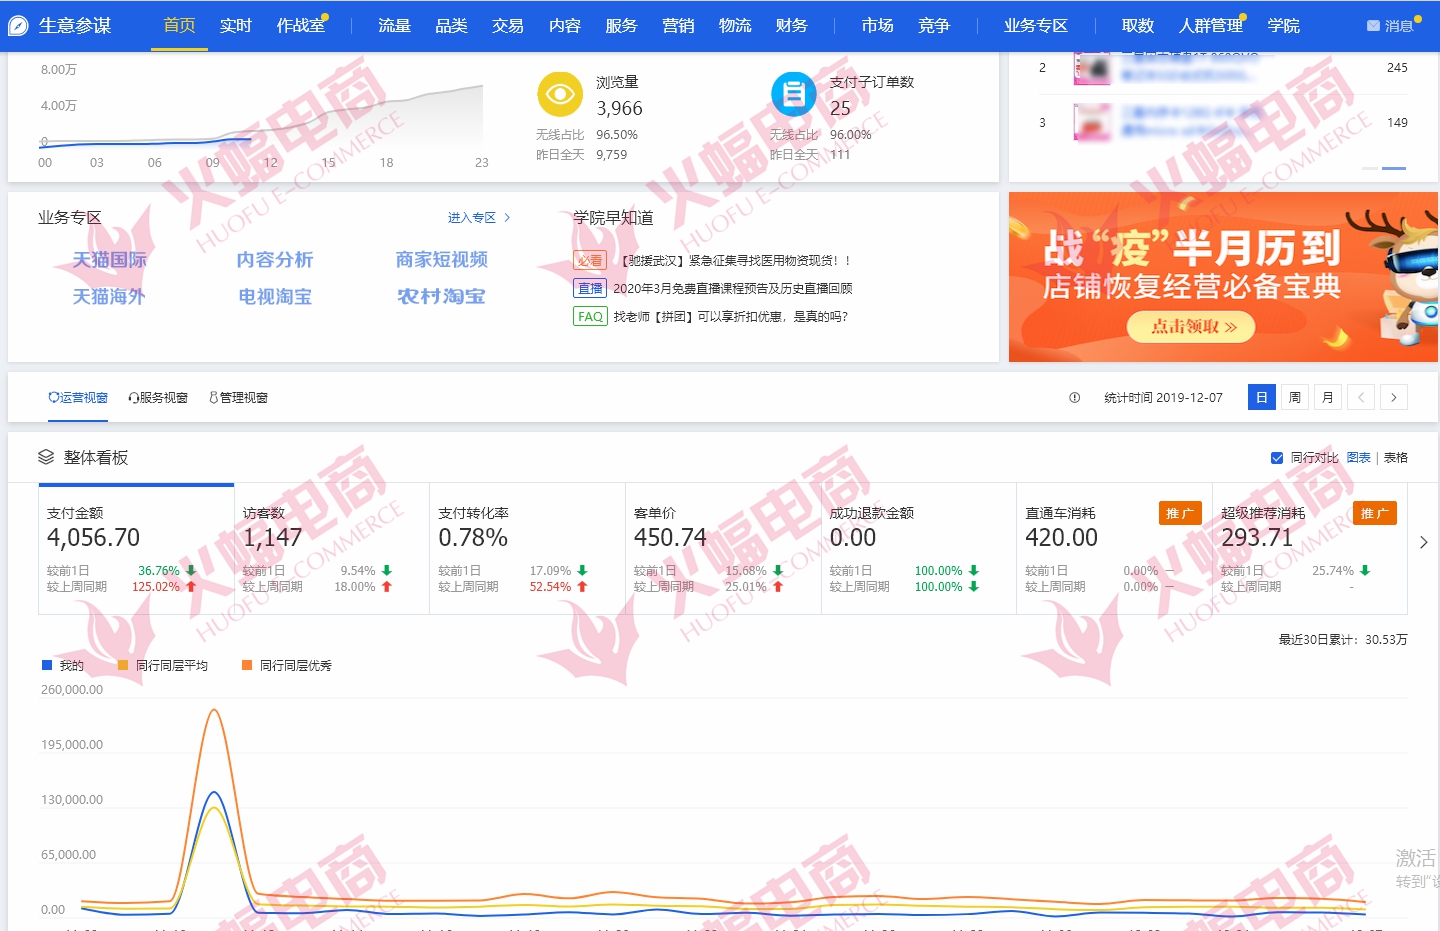
Task: Click the 浏览量 eye icon
Action: pos(560,95)
